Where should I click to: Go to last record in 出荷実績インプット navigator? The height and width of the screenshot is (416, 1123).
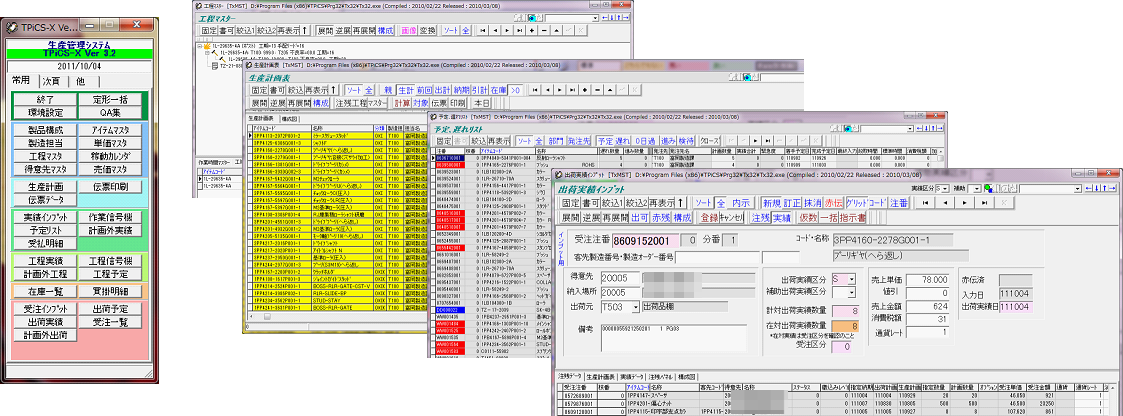985,203
